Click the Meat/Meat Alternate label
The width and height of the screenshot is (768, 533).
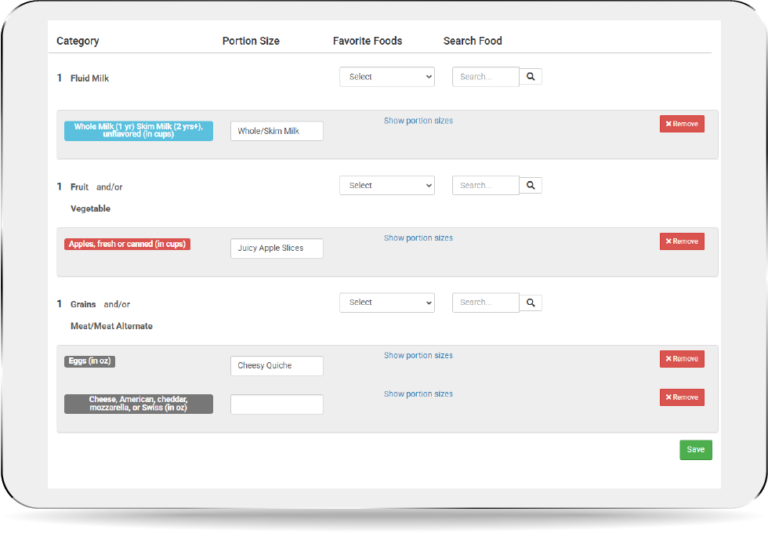click(112, 326)
